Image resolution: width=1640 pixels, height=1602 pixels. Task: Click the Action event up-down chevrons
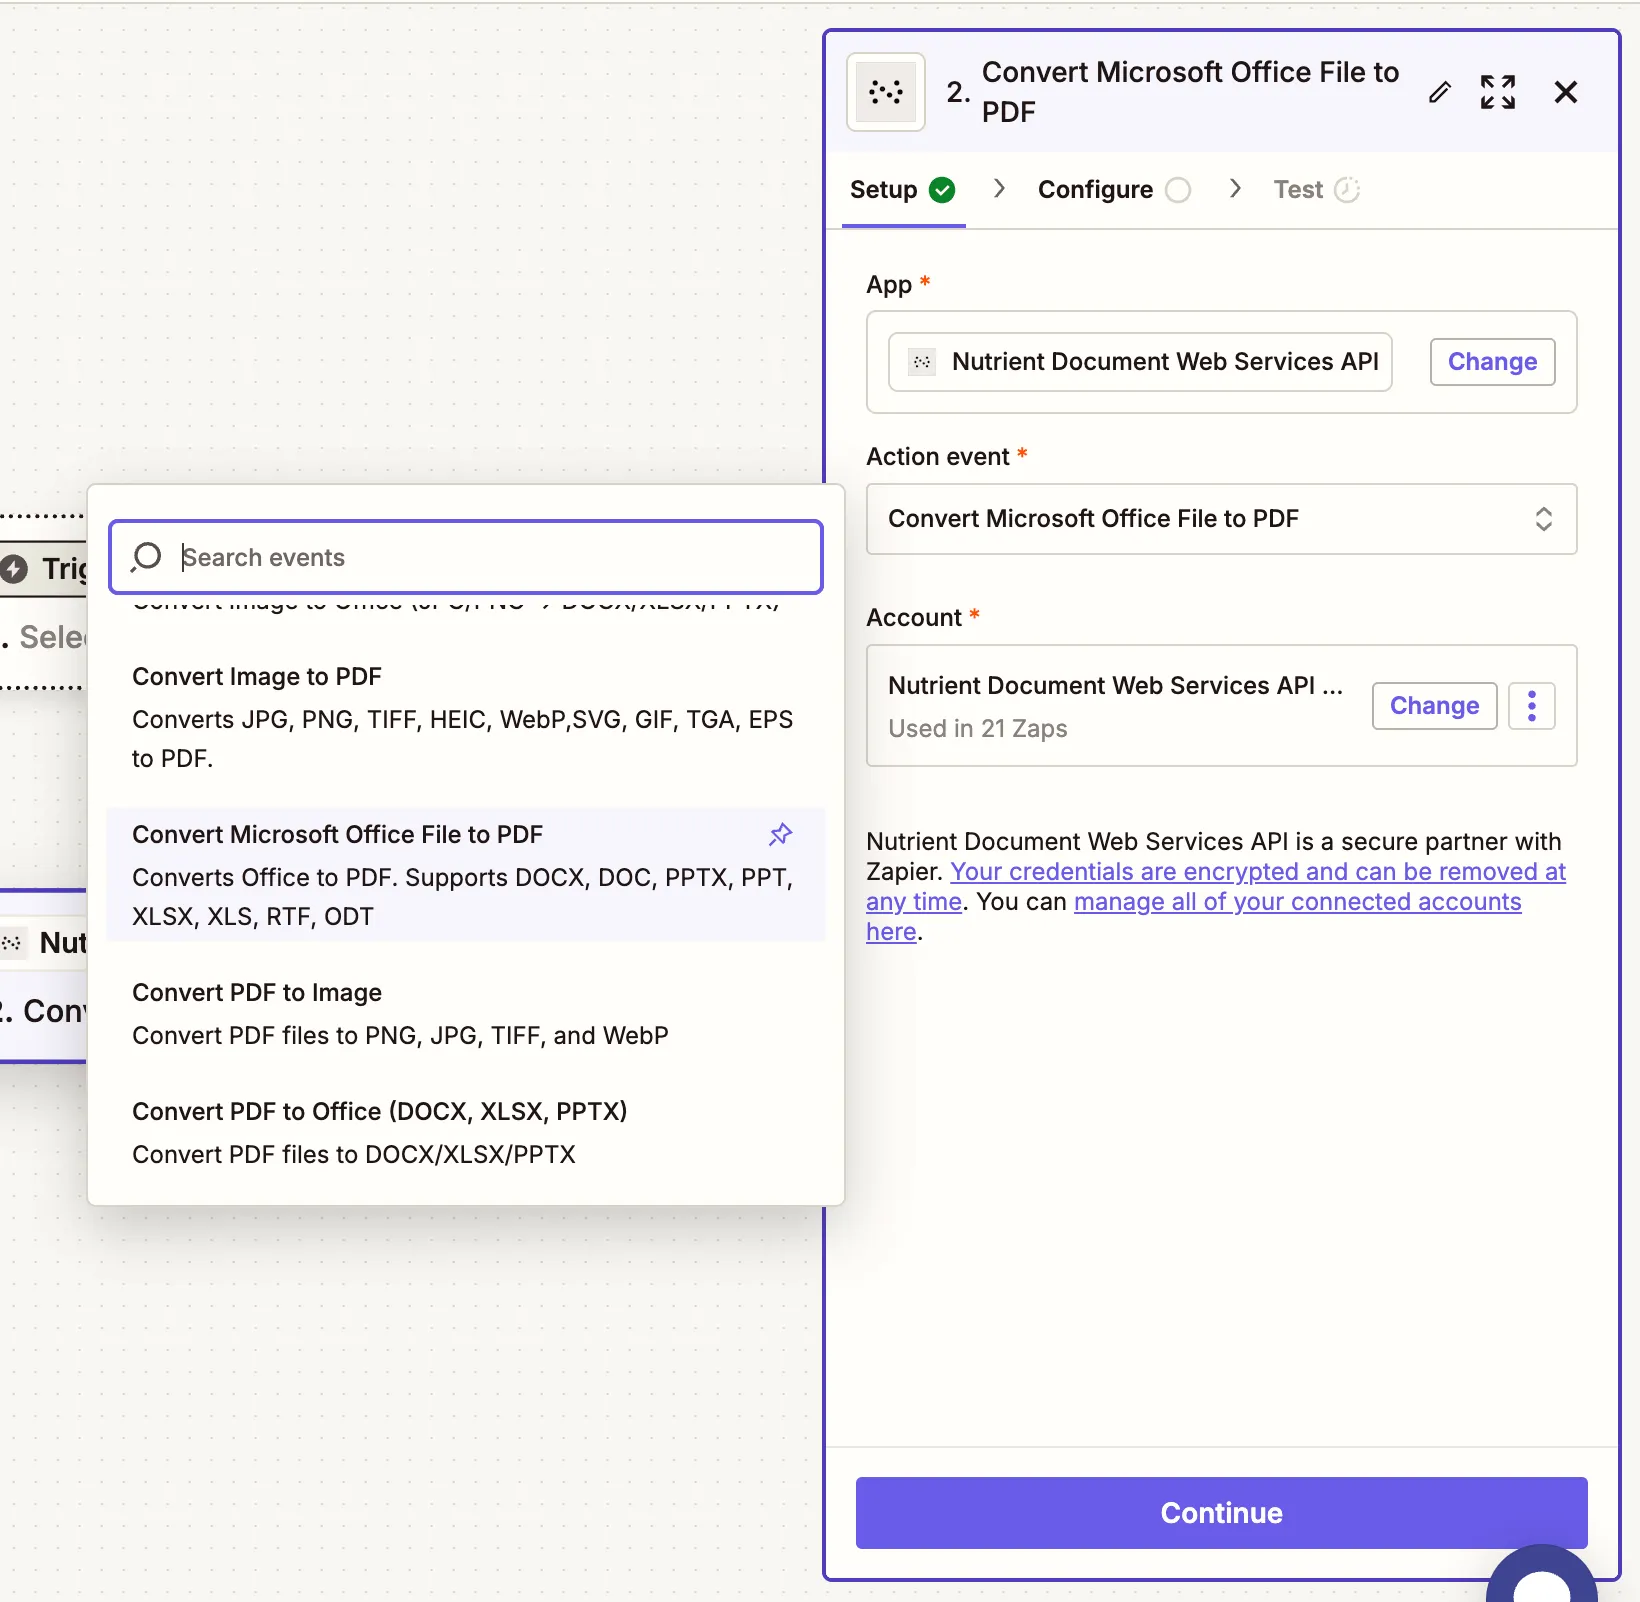(x=1544, y=519)
